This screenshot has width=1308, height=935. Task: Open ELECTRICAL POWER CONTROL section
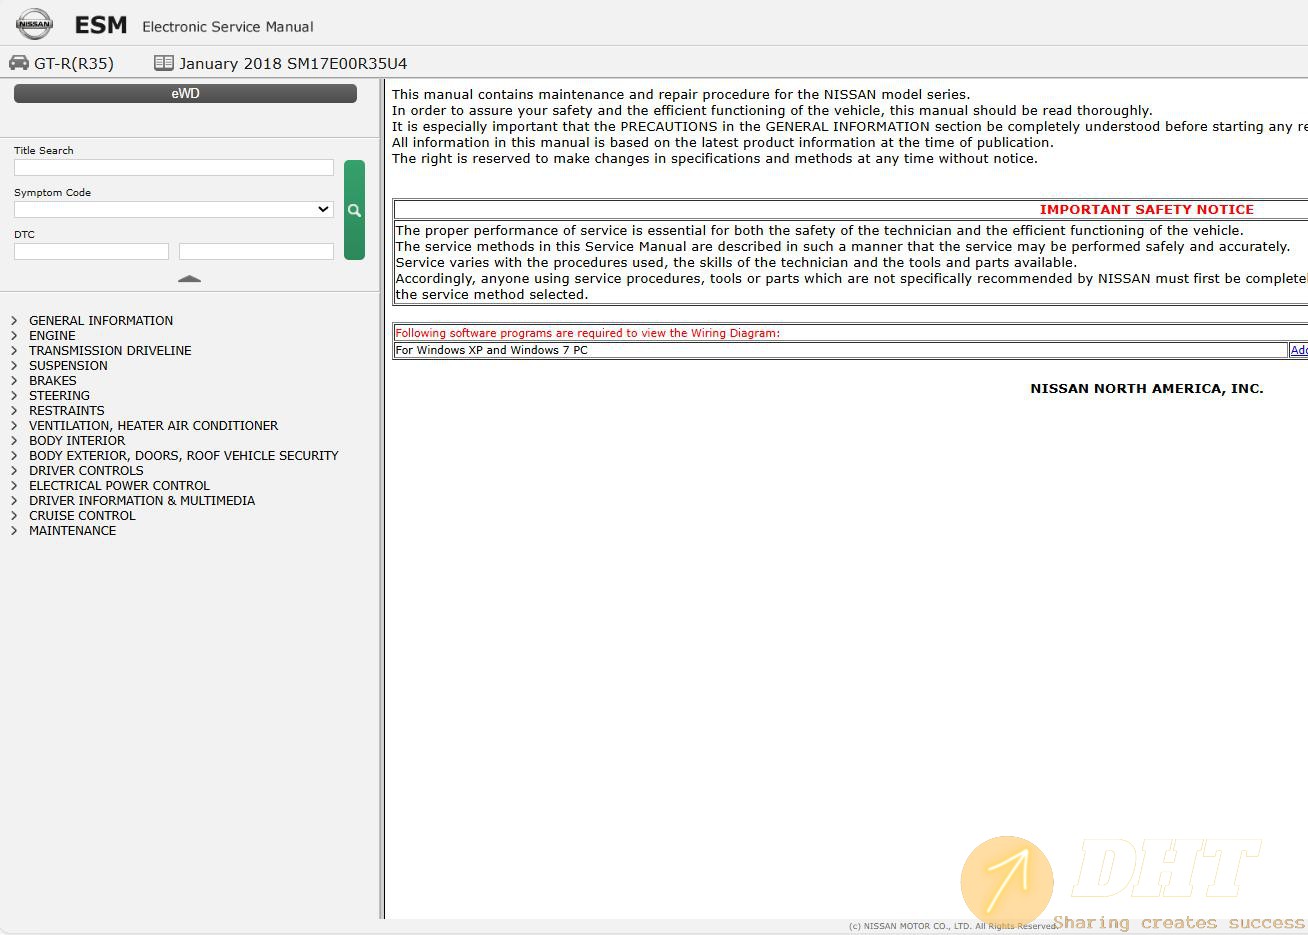coord(119,485)
